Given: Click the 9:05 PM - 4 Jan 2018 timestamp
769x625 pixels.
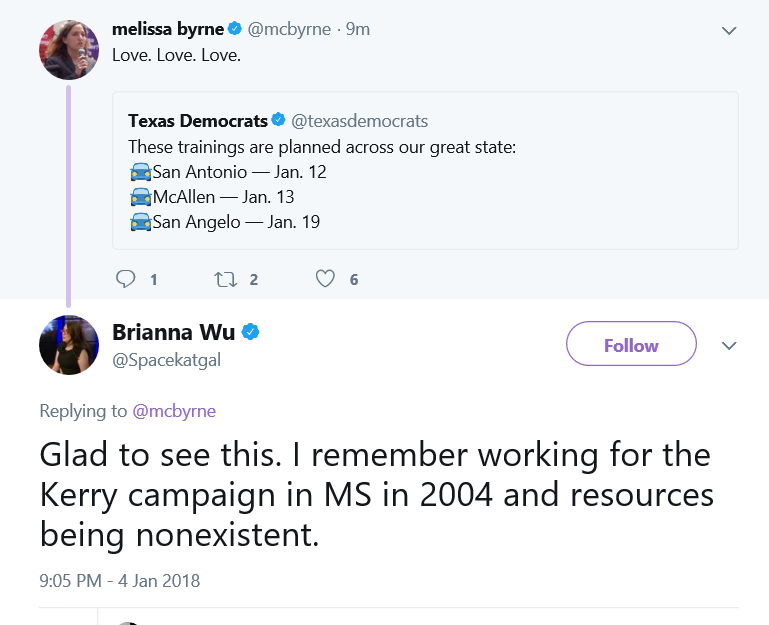Looking at the screenshot, I should pos(120,581).
